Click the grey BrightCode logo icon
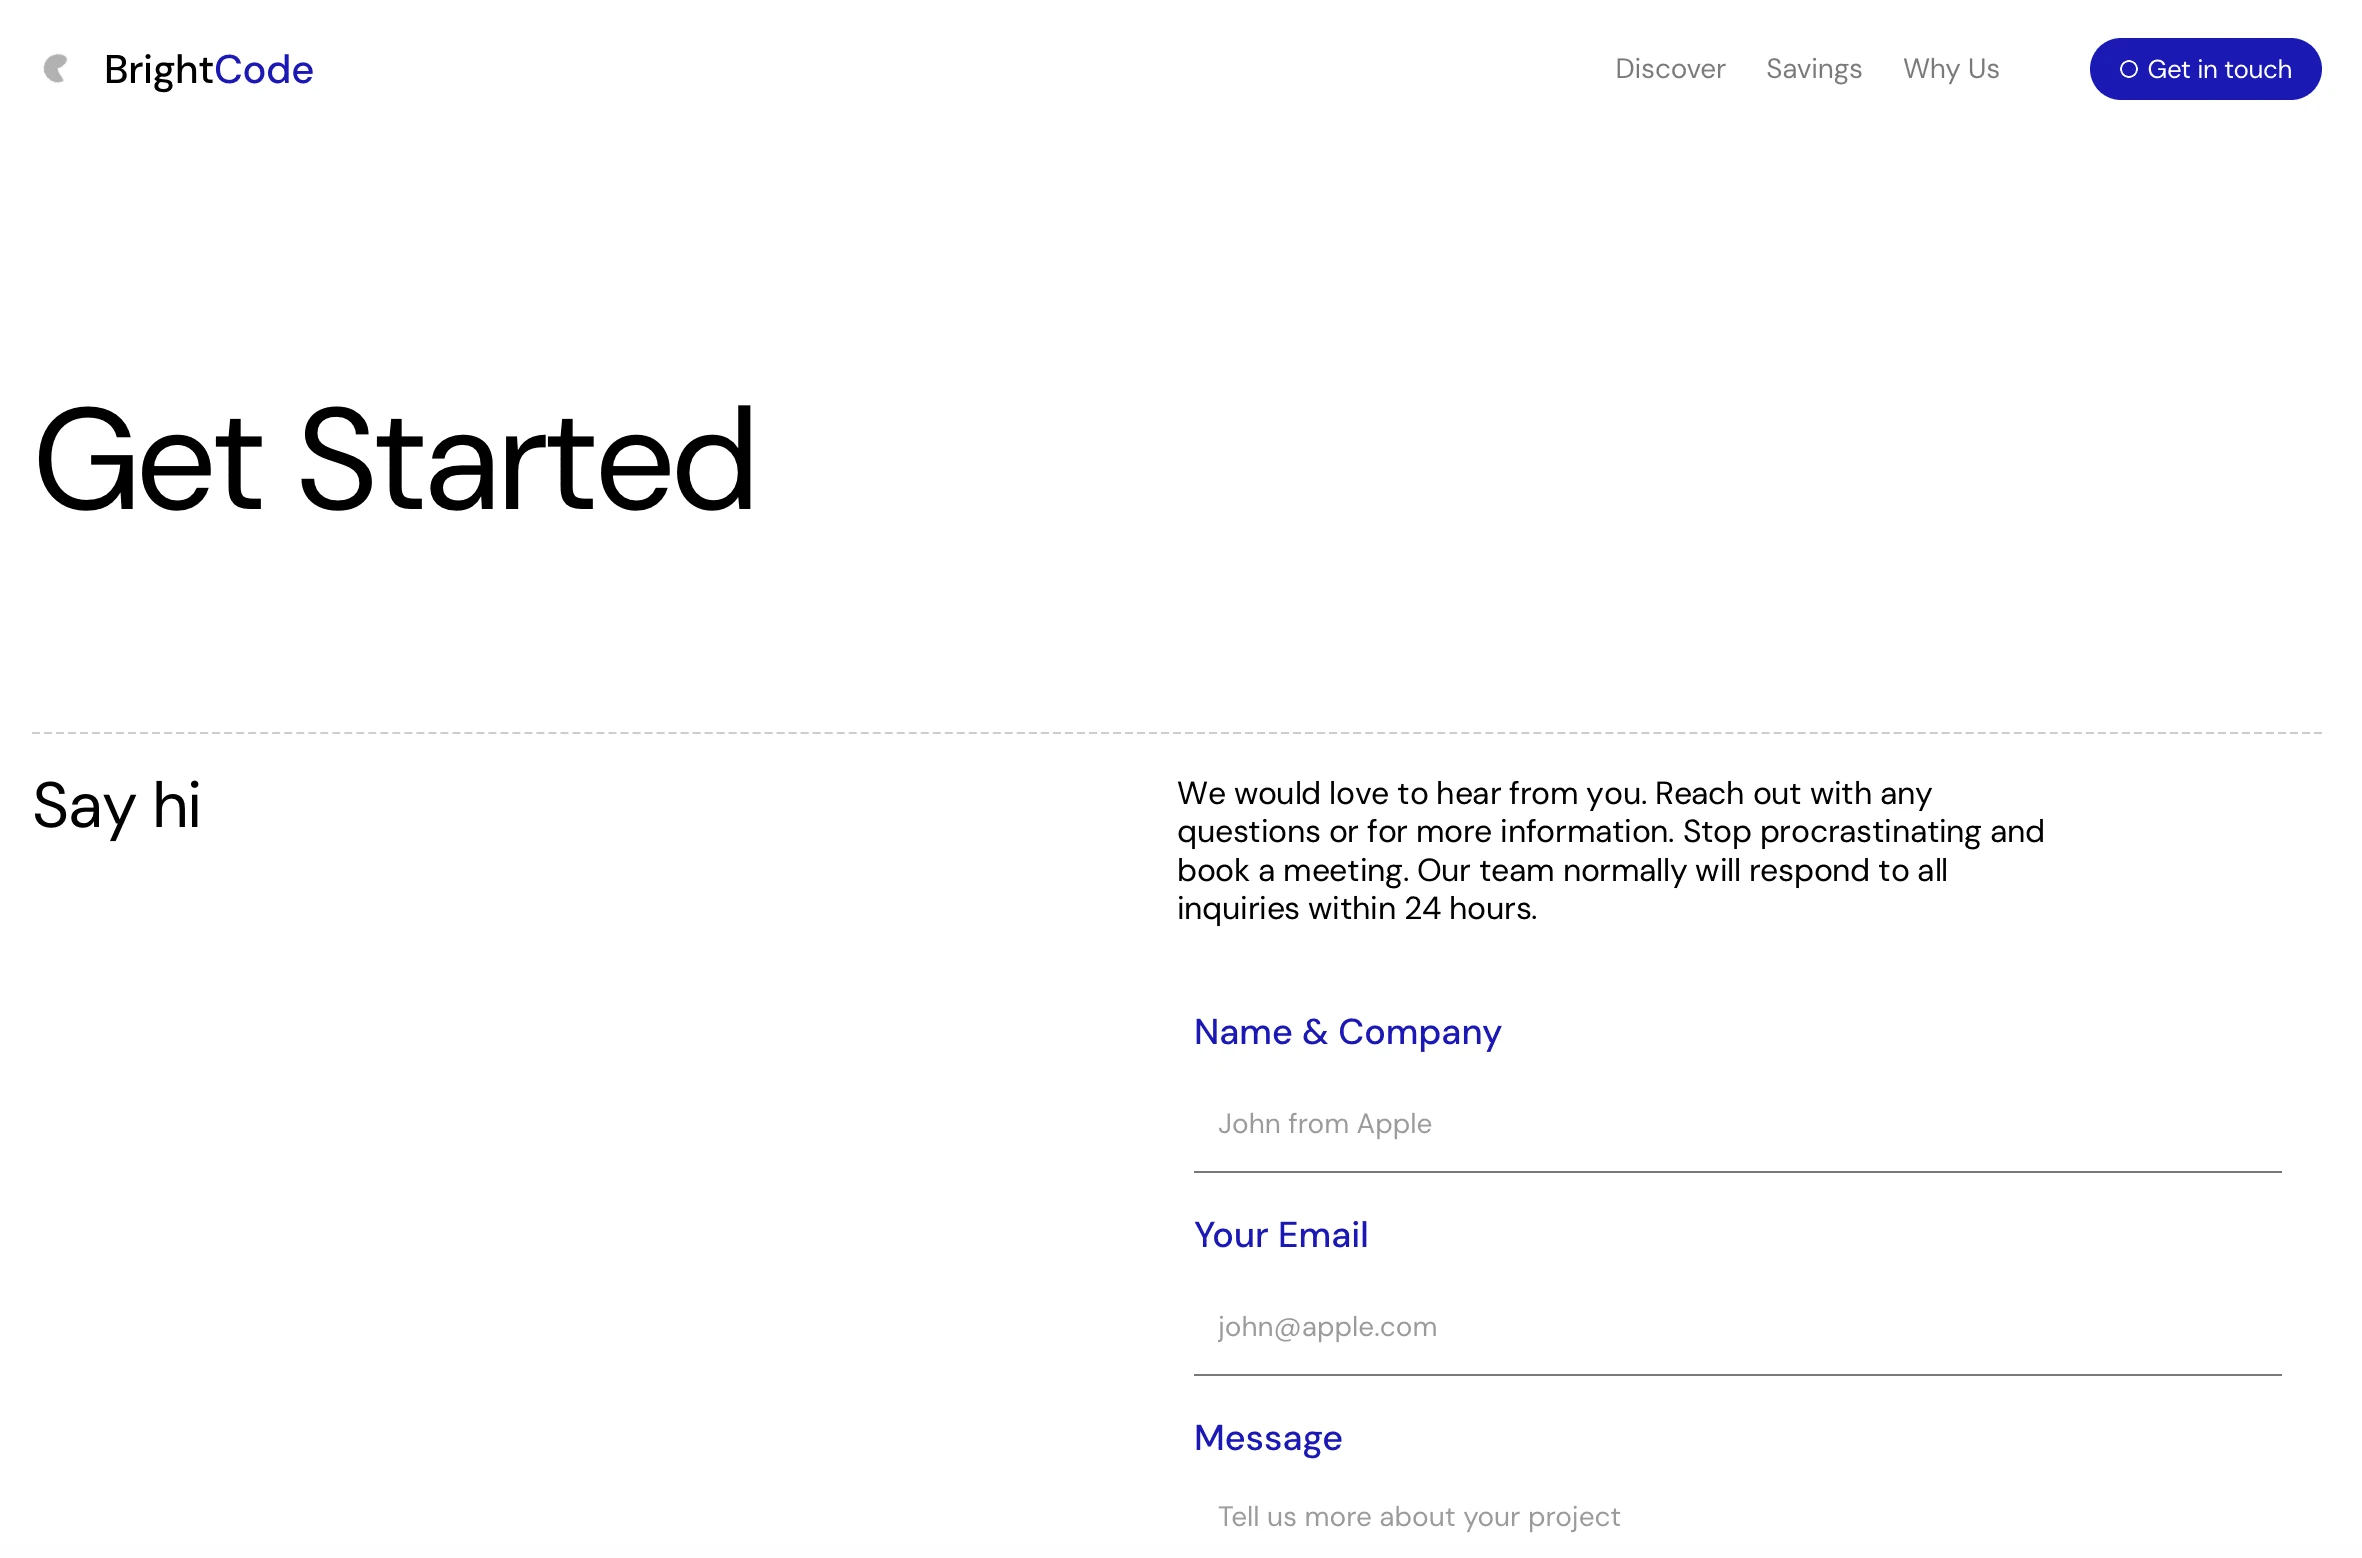Screen dimensions: 2362x1558 [56, 69]
